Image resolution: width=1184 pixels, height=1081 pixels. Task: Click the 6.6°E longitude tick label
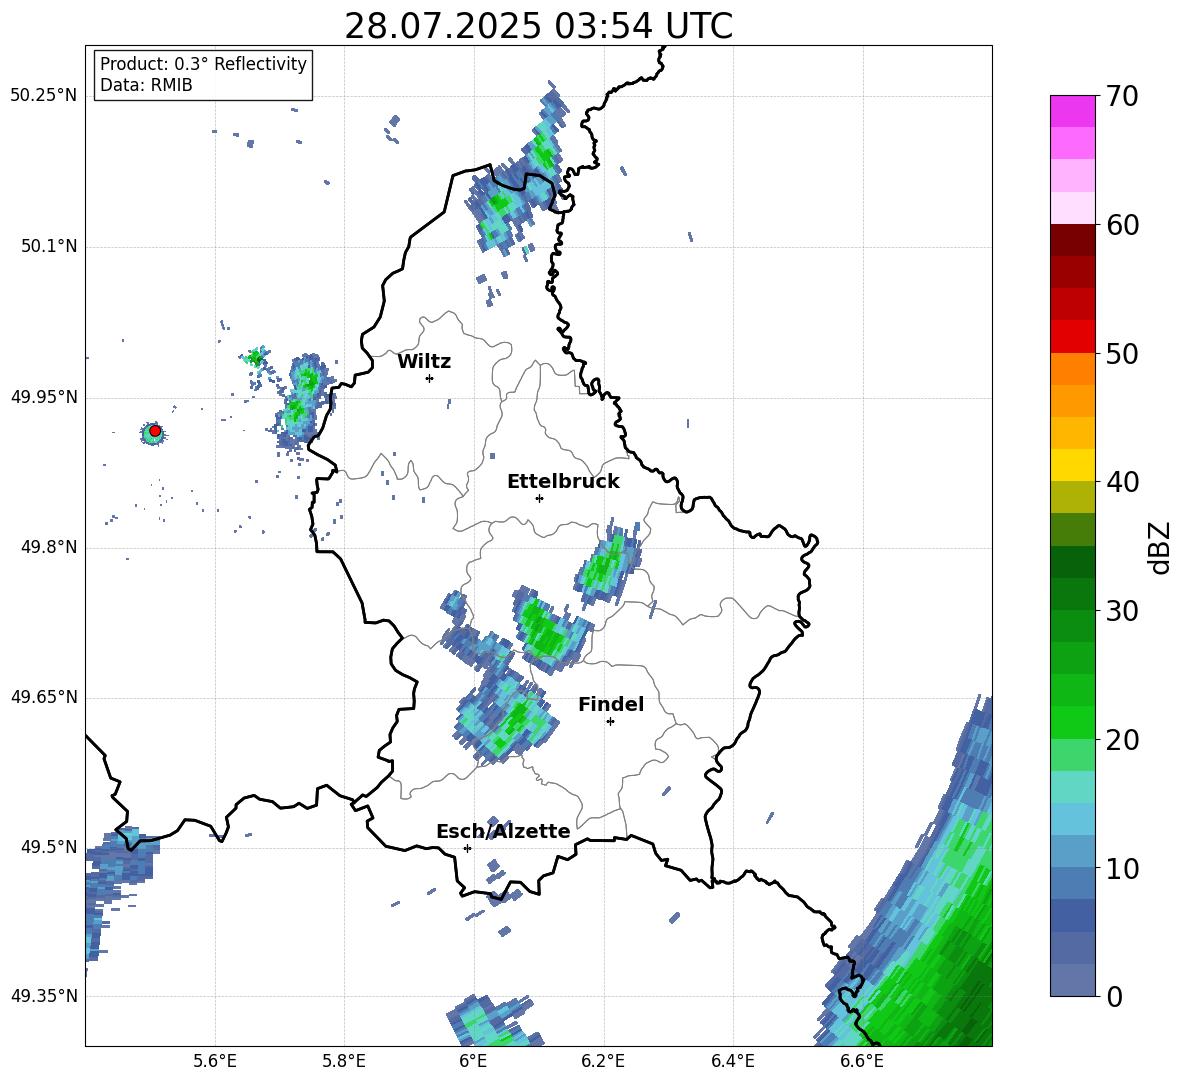tap(862, 1061)
